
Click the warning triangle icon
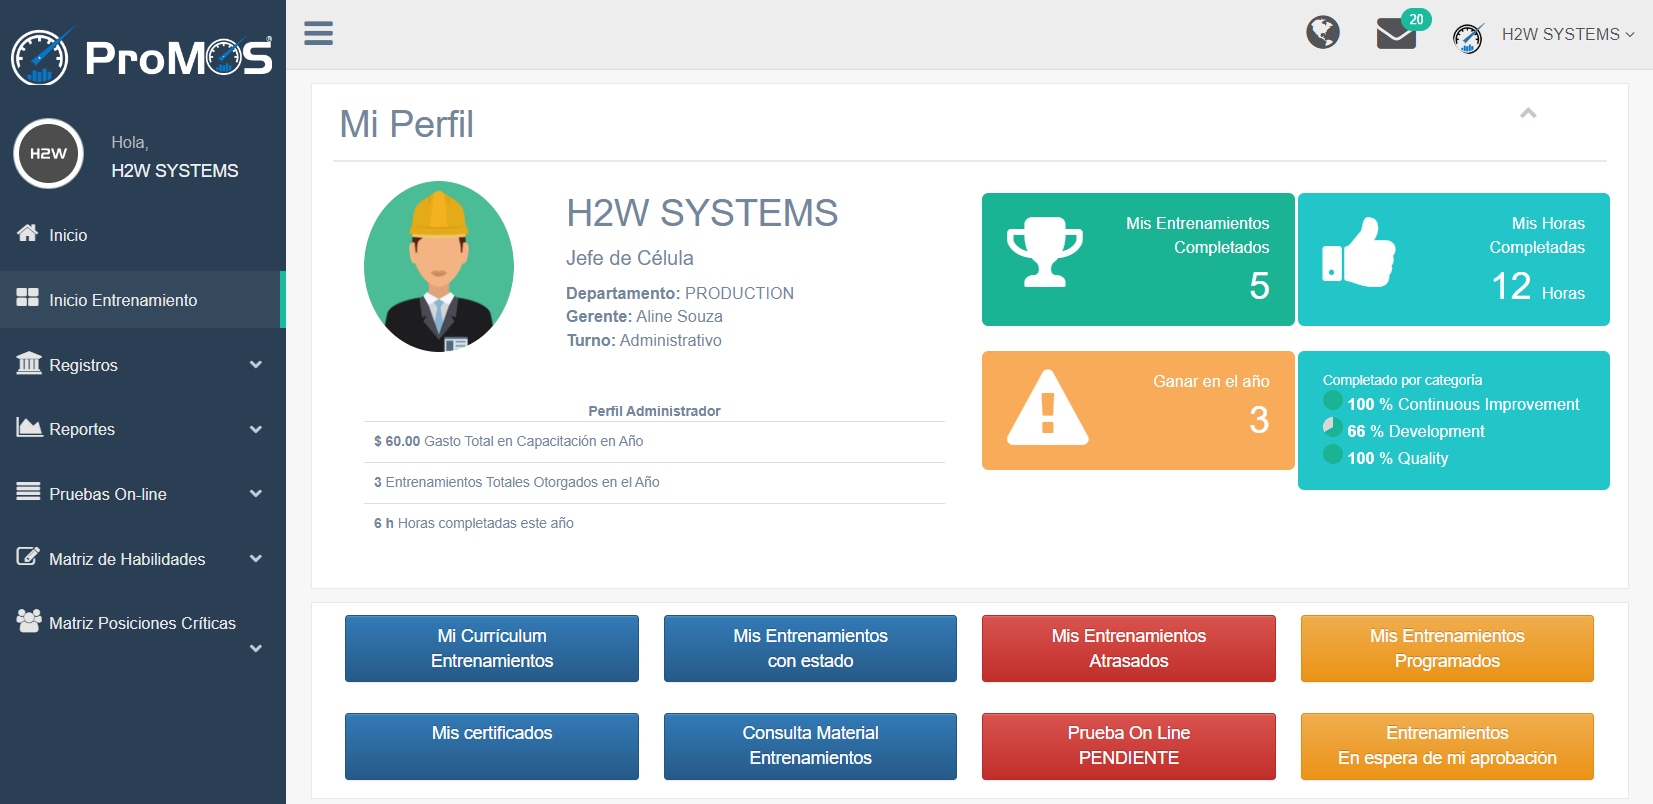click(1047, 408)
